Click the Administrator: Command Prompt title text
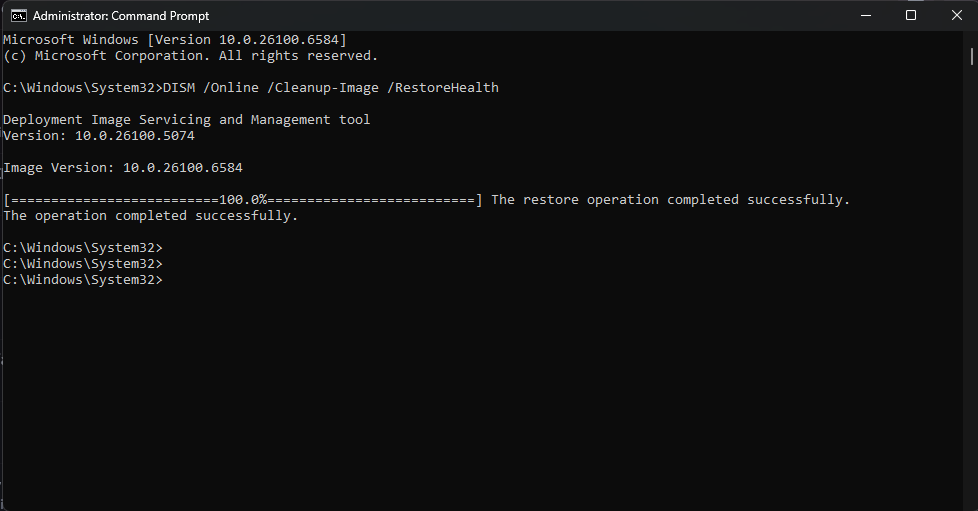978x511 pixels. pyautogui.click(x=121, y=16)
